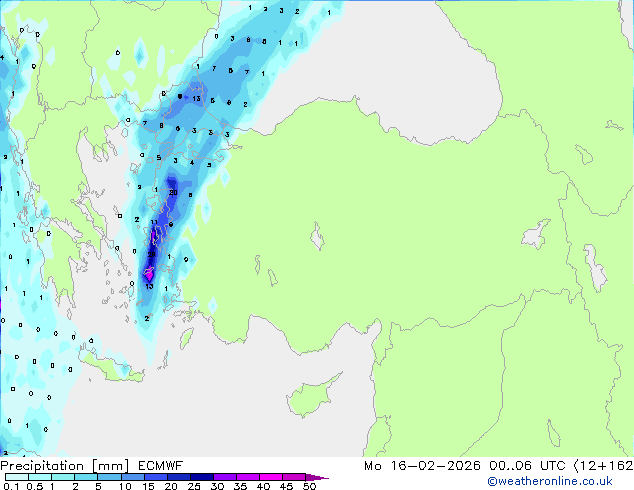Click the above-50 legend arrow tip
Image resolution: width=634 pixels, height=490 pixels.
pos(317,477)
